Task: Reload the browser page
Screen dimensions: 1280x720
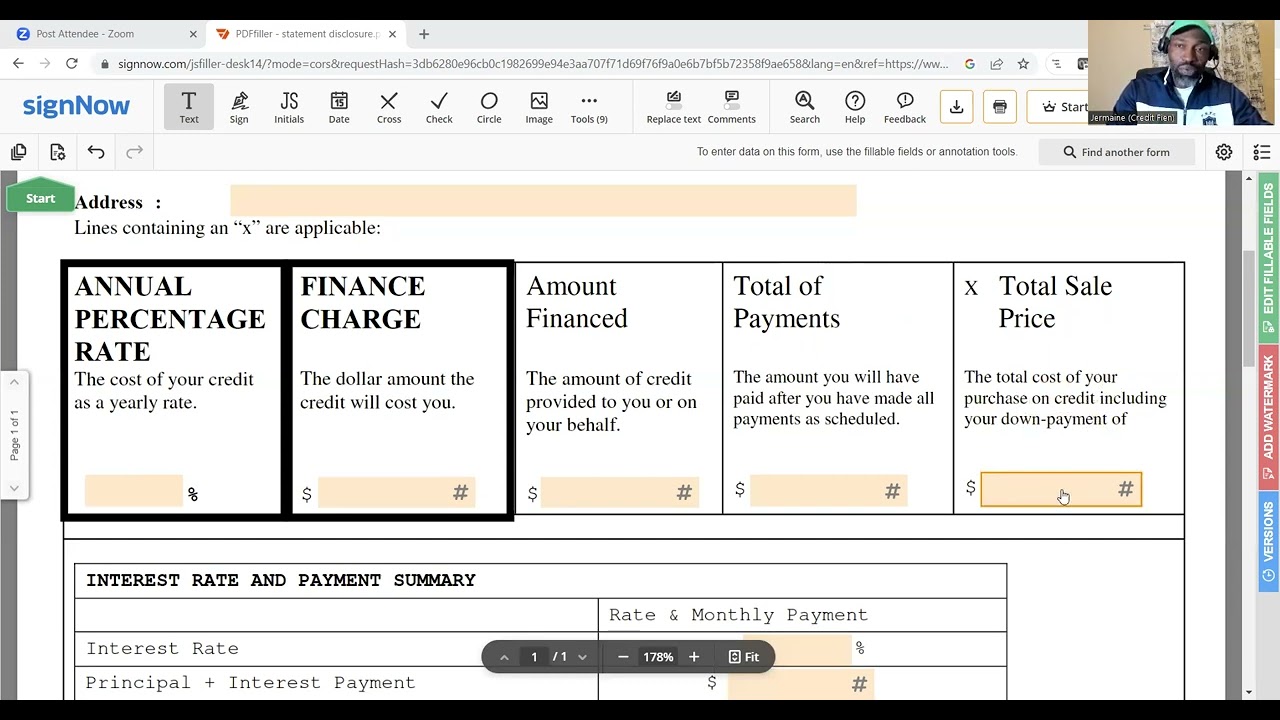Action: click(72, 64)
